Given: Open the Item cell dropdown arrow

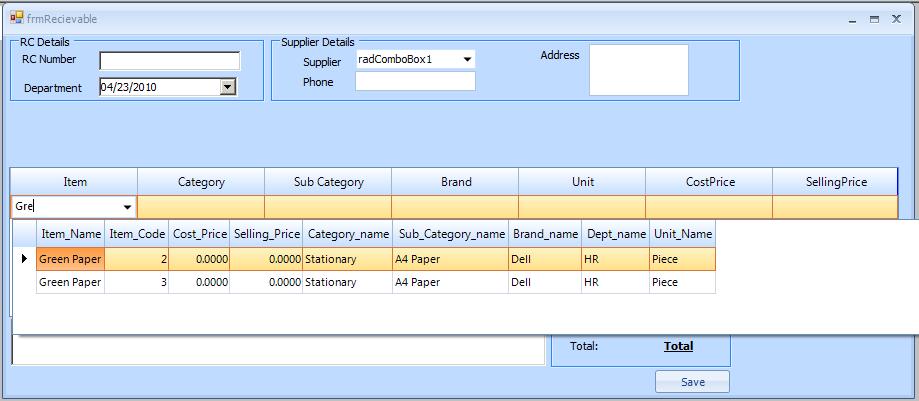Looking at the screenshot, I should tap(128, 207).
